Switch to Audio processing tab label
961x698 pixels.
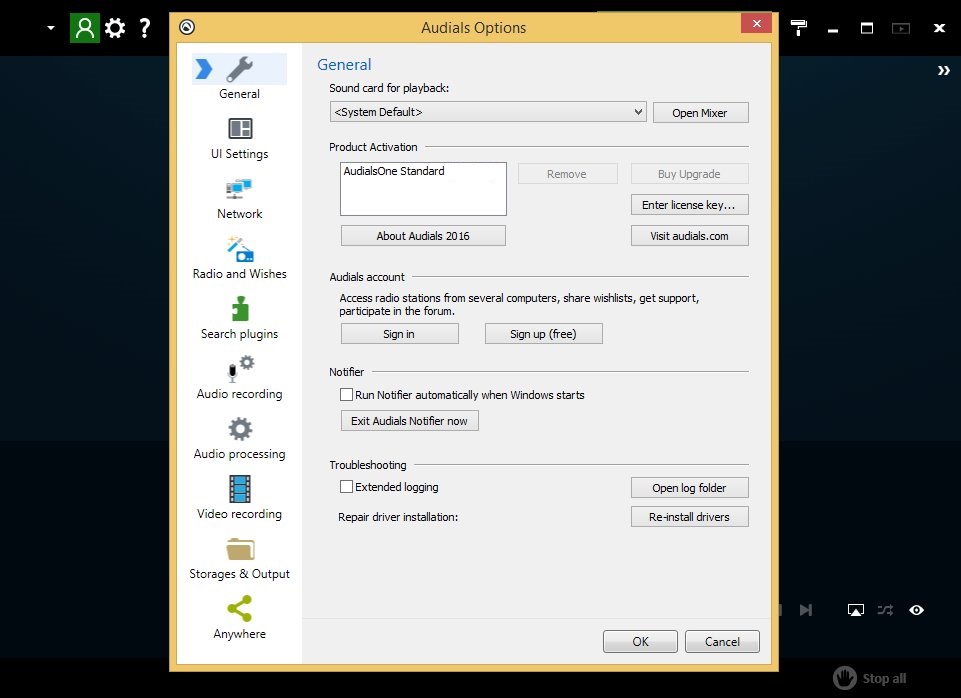[240, 454]
